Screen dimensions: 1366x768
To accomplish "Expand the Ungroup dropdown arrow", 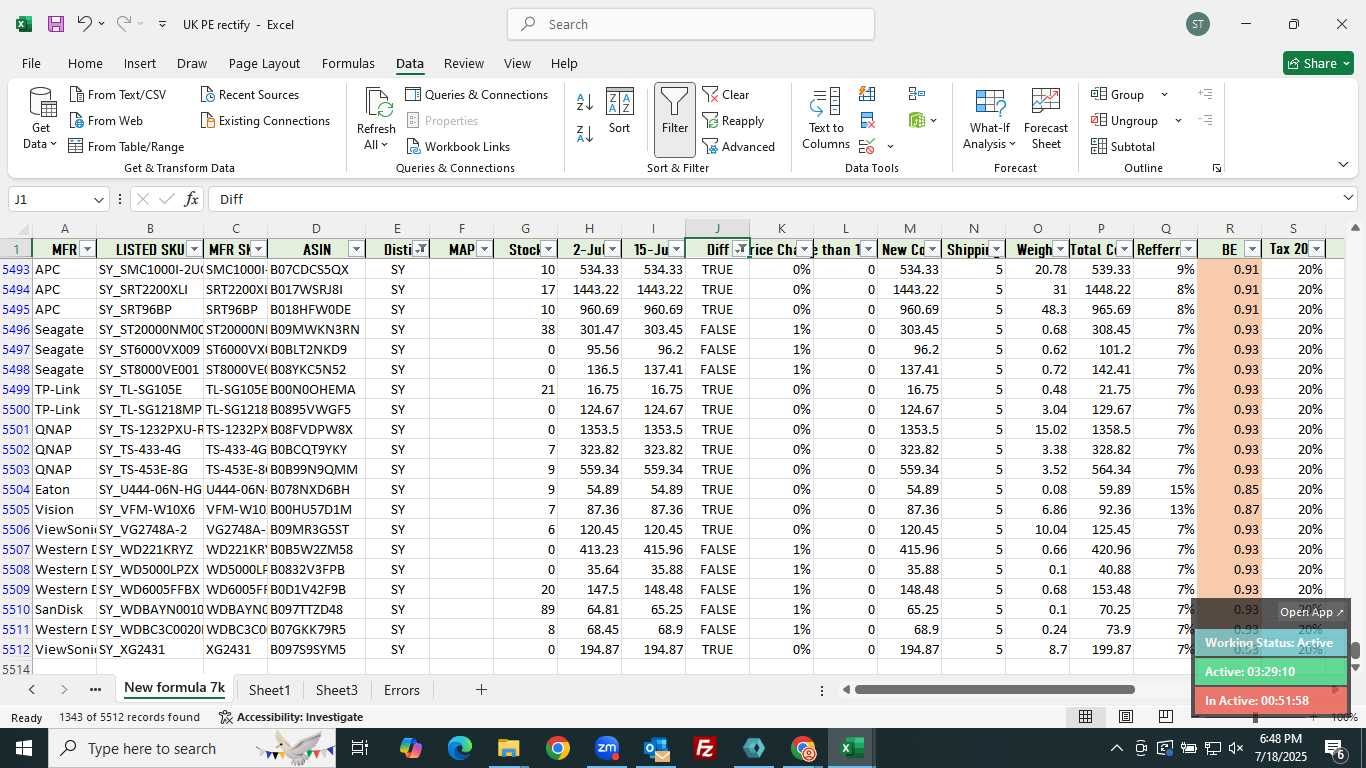I will pyautogui.click(x=1178, y=121).
